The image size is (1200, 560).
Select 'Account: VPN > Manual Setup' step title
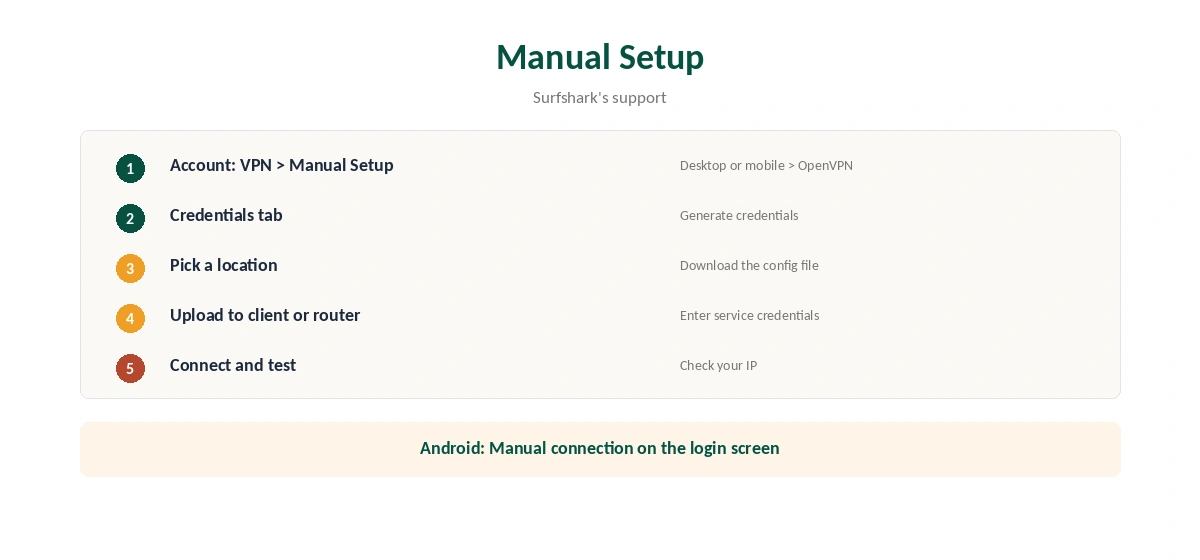tap(281, 165)
